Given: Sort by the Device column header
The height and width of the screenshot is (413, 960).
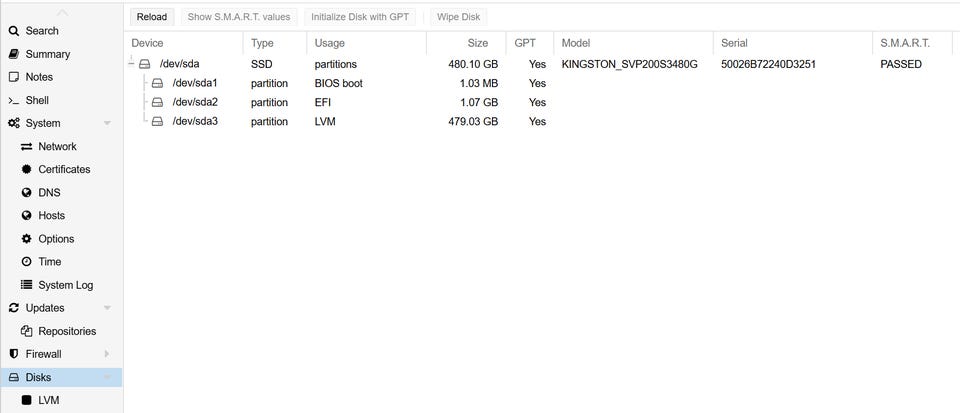Looking at the screenshot, I should 183,43.
